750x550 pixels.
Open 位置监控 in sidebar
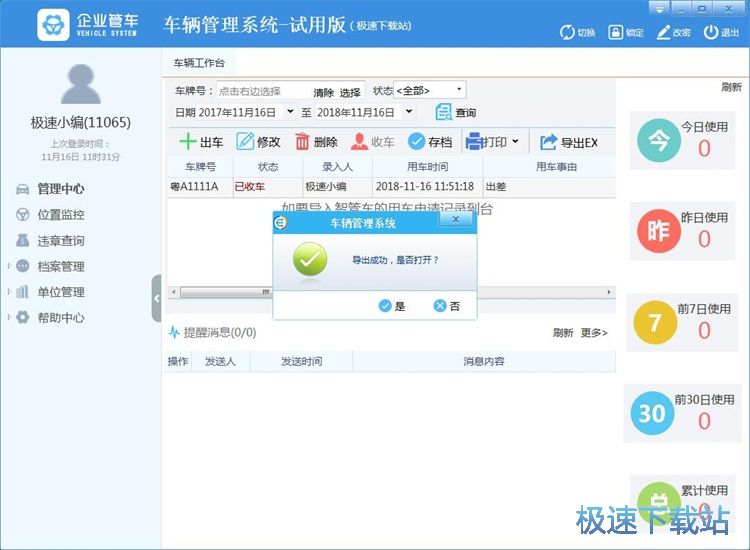(x=60, y=215)
